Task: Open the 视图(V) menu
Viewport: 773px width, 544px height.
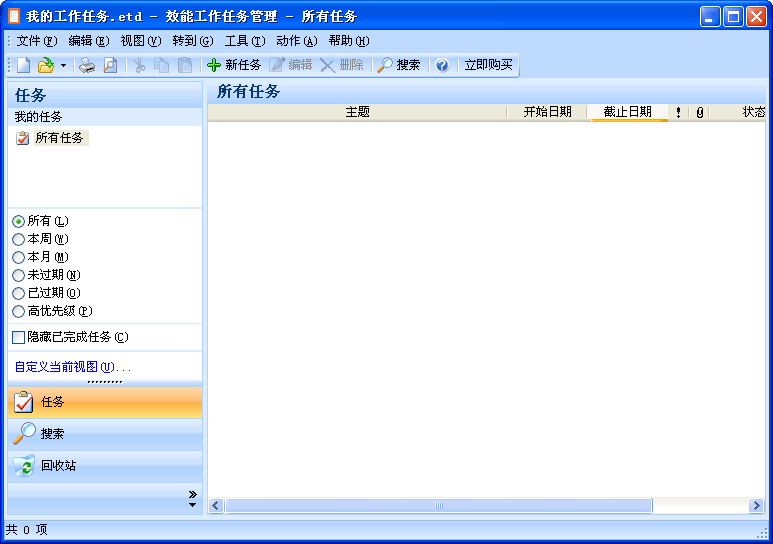Action: coord(141,41)
